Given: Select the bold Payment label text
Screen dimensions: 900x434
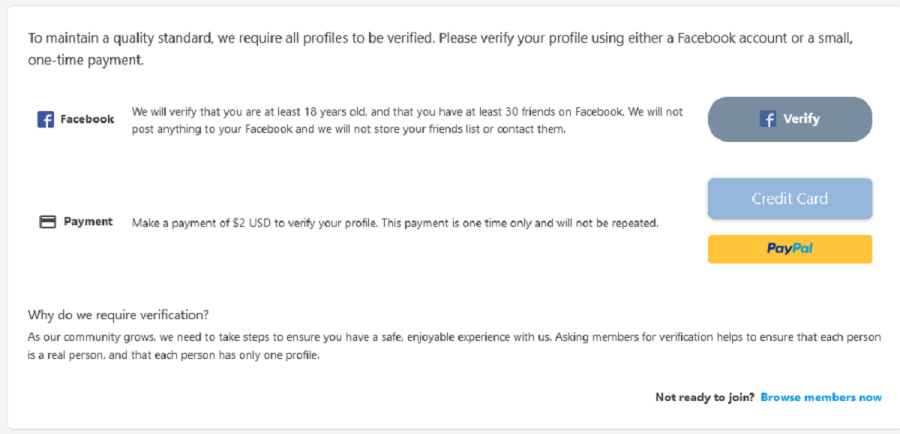Looking at the screenshot, I should pyautogui.click(x=88, y=222).
